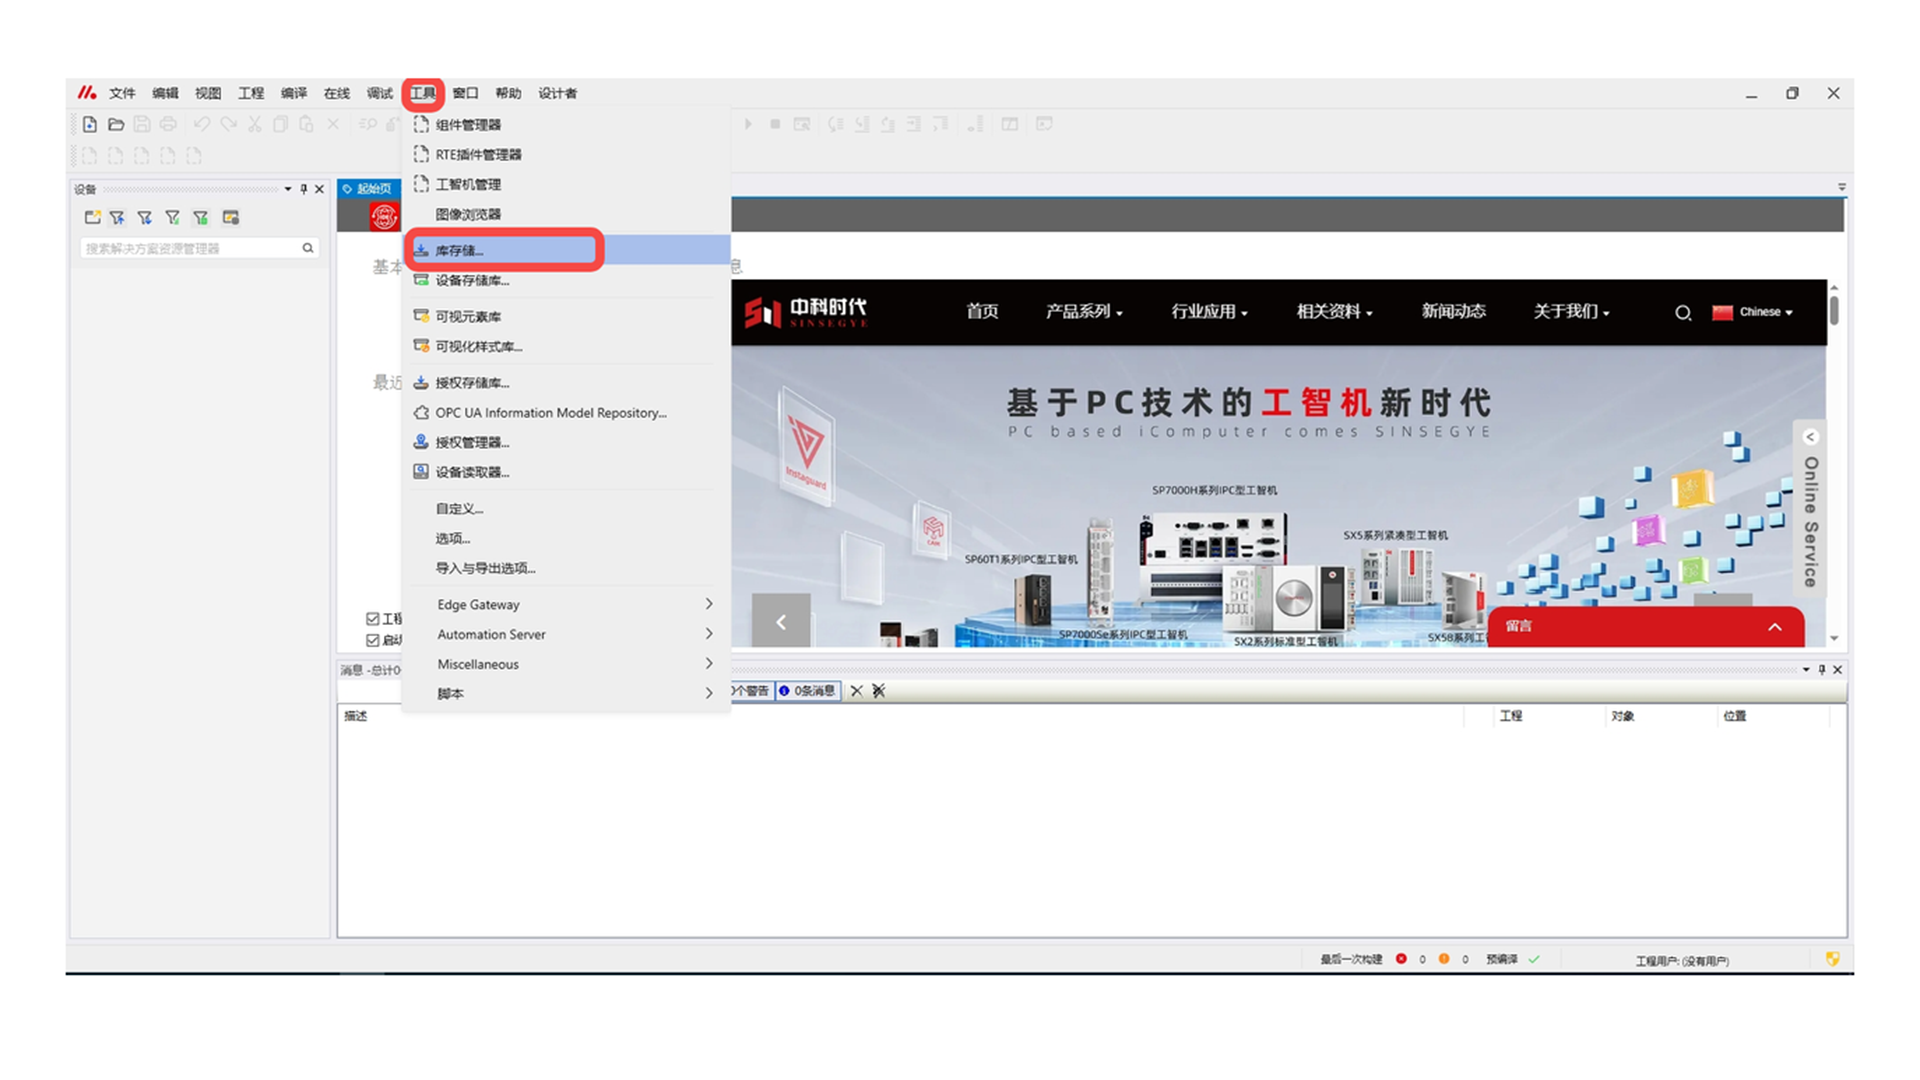This screenshot has width=1920, height=1080.
Task: Click the clear all messages icon
Action: (879, 691)
